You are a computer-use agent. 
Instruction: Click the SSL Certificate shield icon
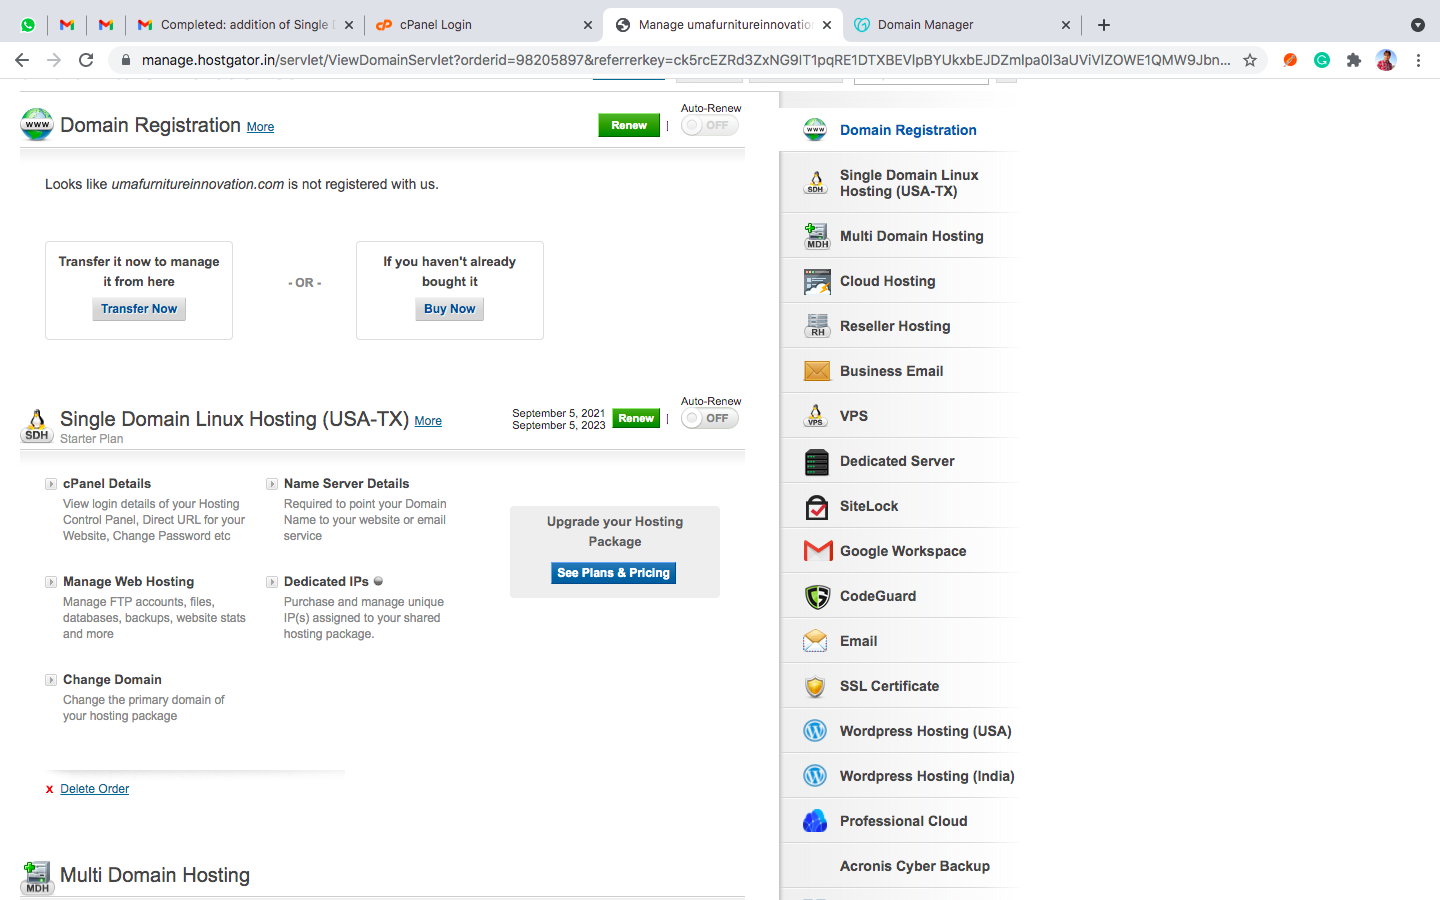815,686
